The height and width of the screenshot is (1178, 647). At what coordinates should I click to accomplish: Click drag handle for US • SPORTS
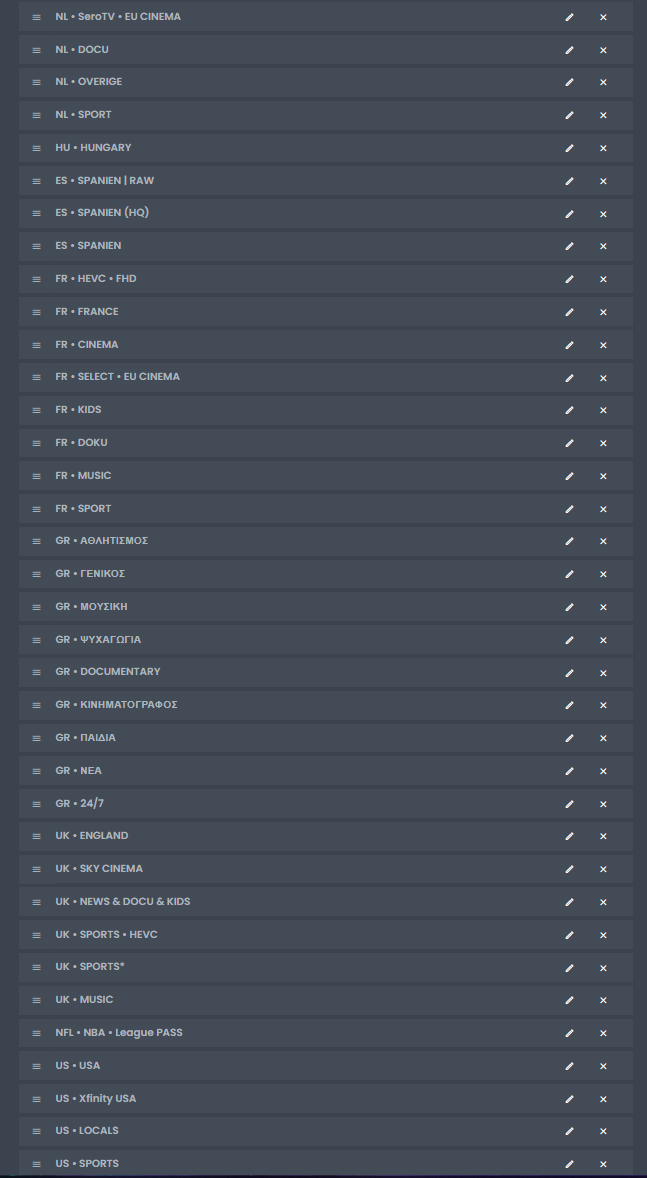[37, 1164]
